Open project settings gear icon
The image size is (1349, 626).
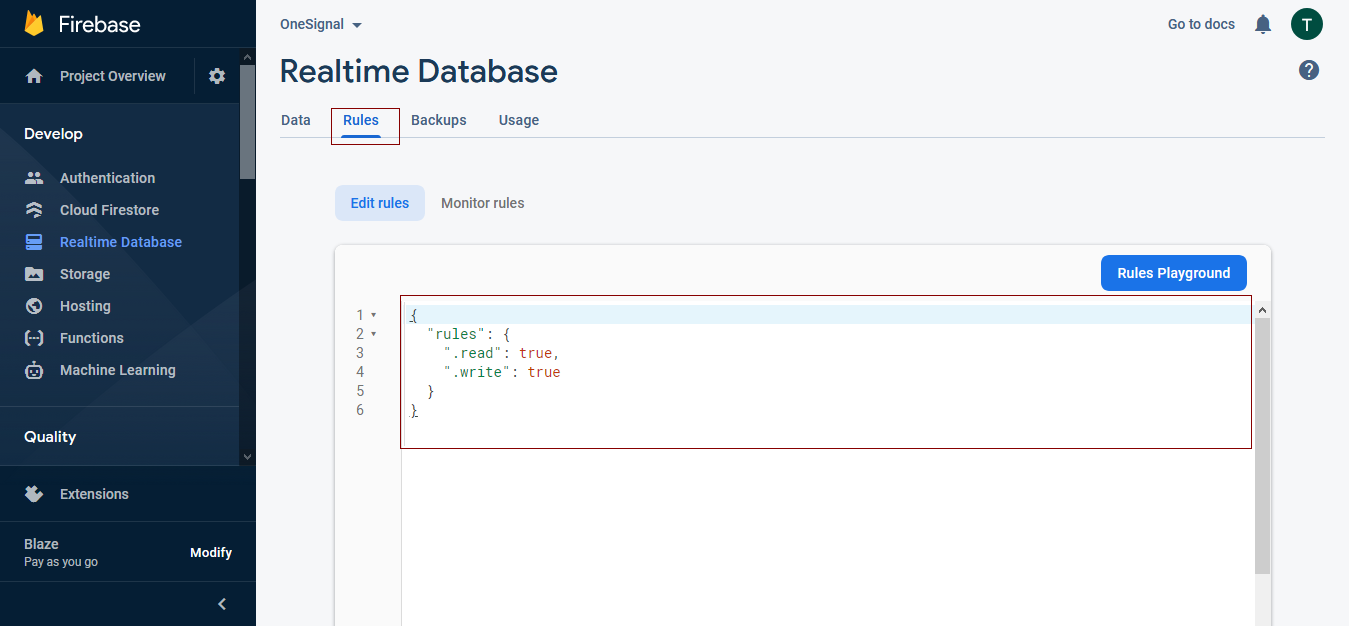pyautogui.click(x=217, y=76)
